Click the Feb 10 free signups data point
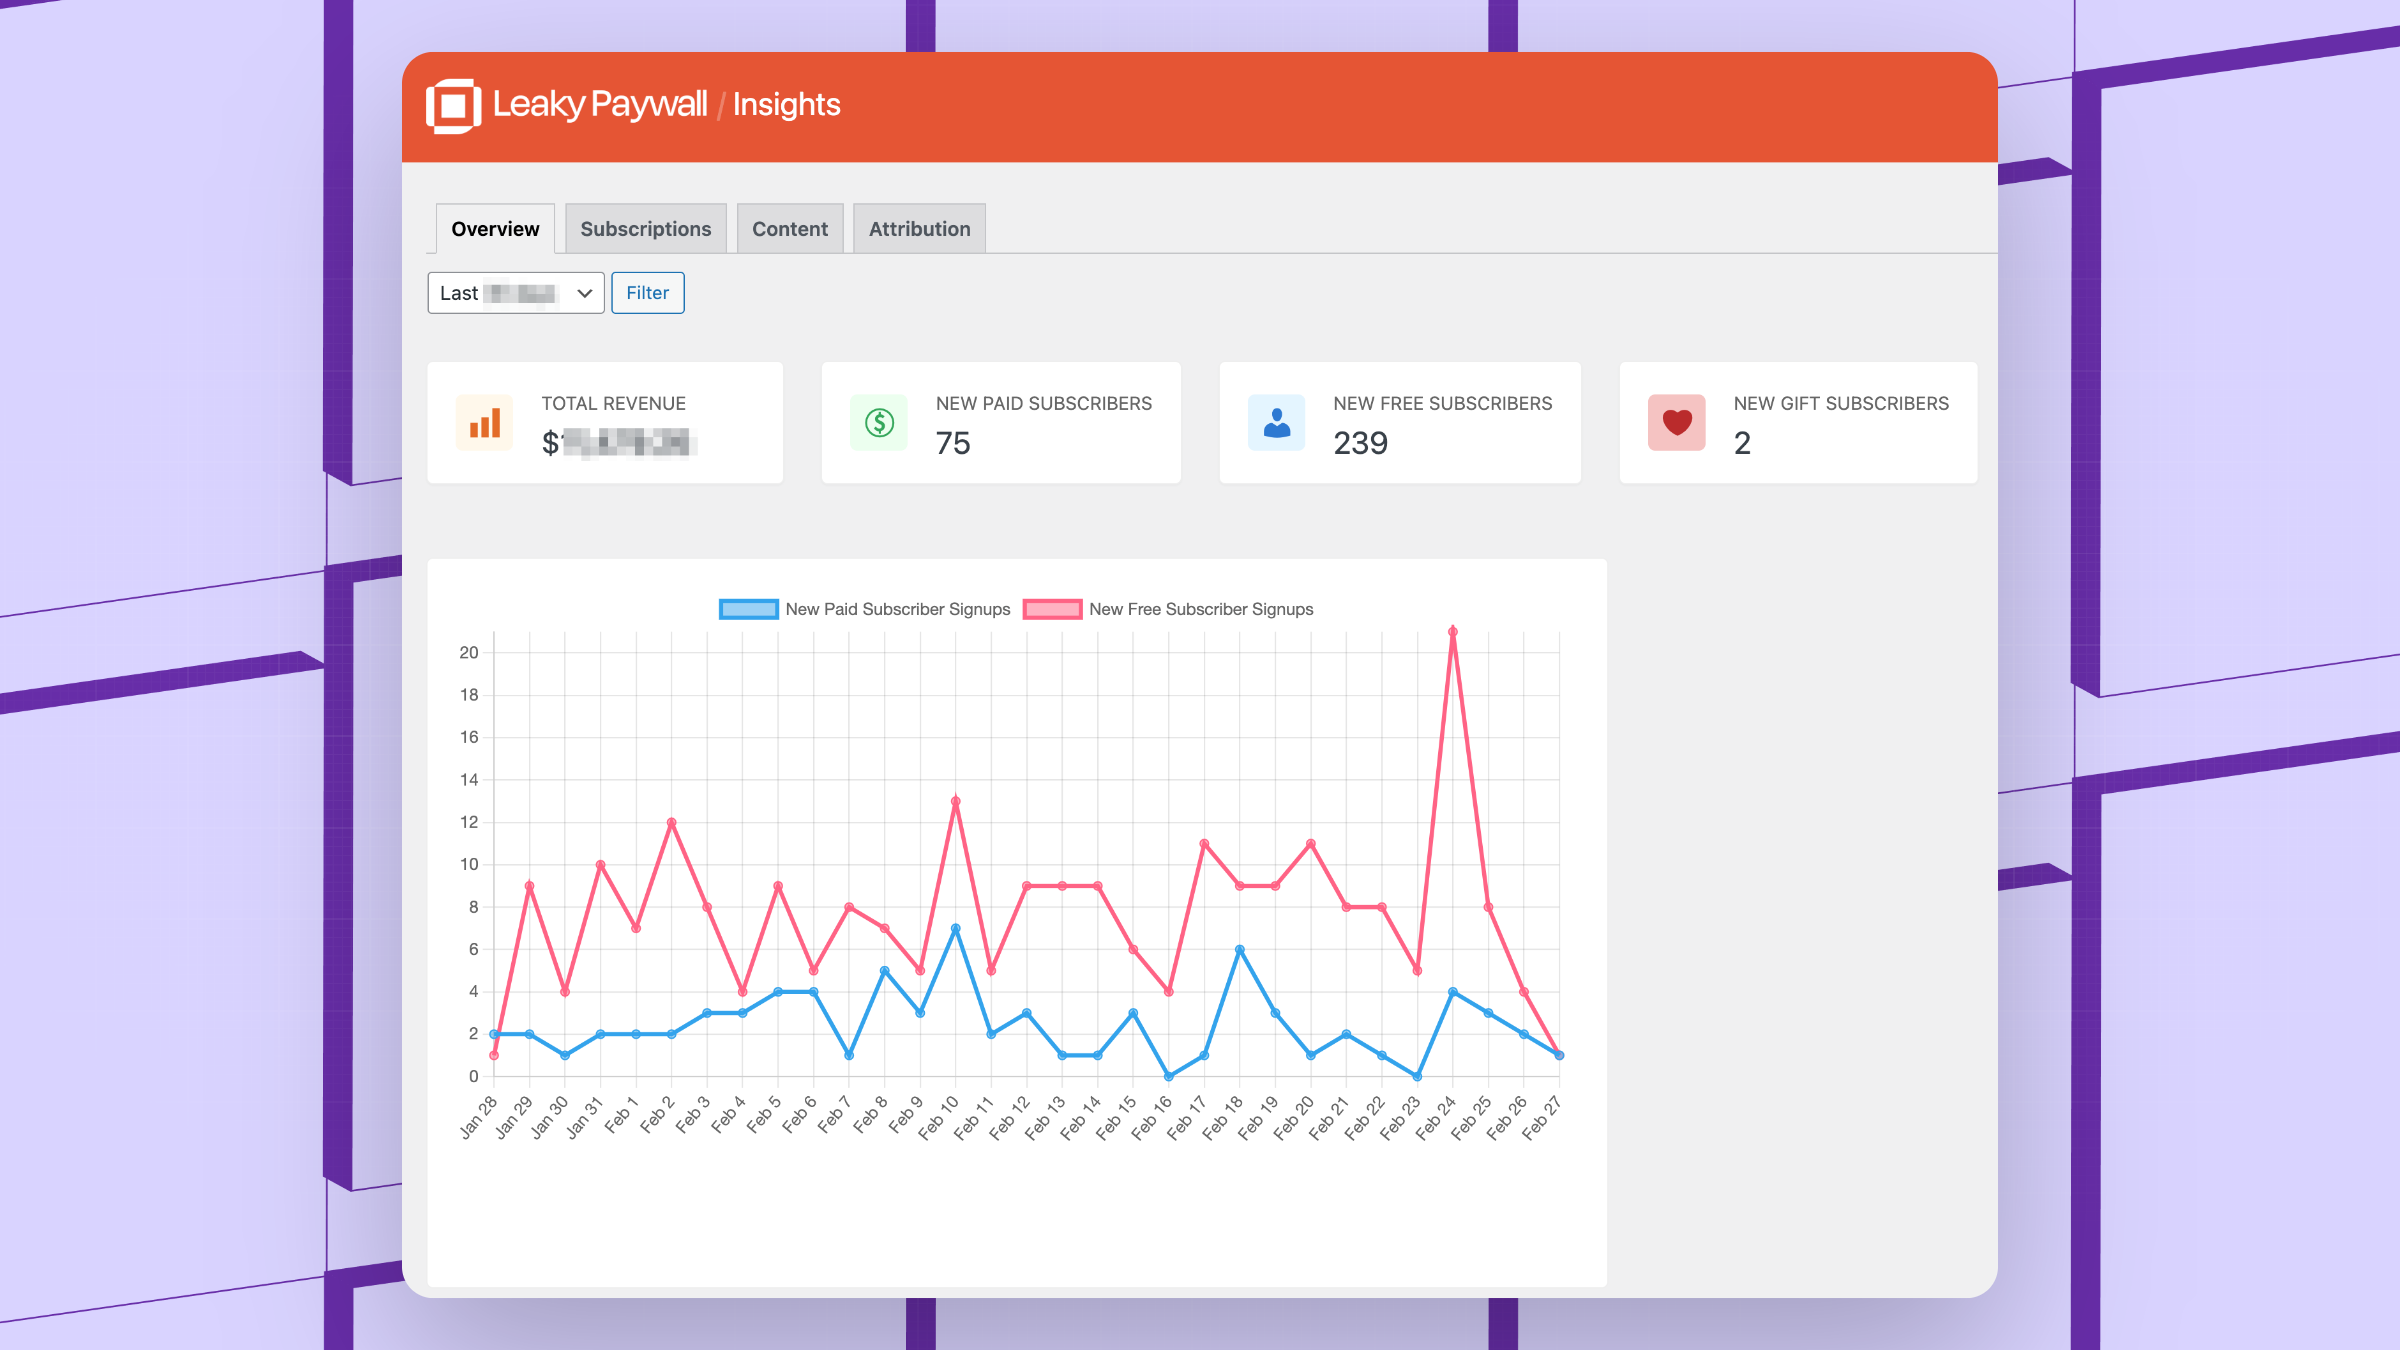 click(956, 801)
